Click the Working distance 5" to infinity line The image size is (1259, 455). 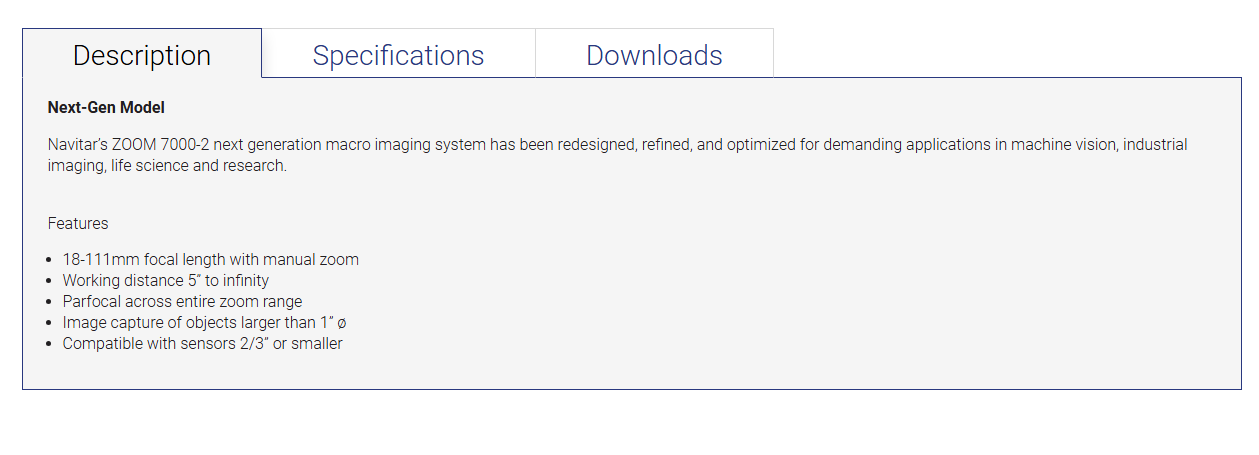[166, 280]
